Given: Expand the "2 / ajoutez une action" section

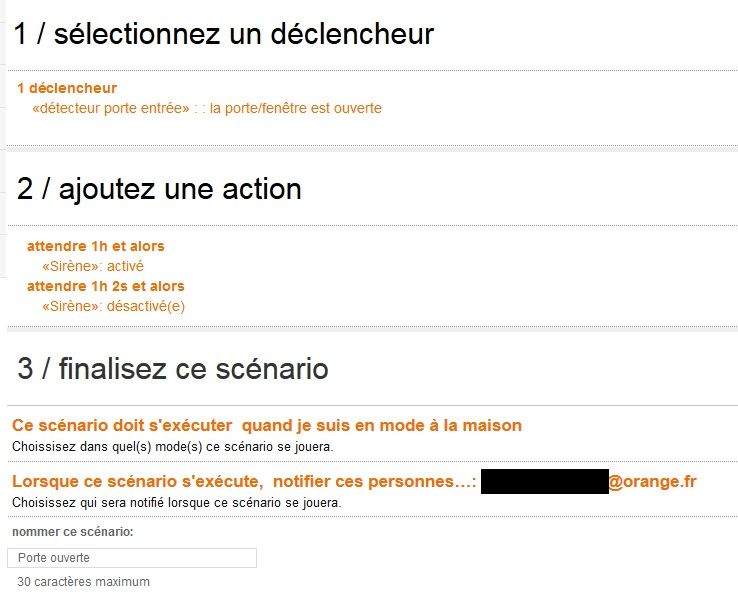Looking at the screenshot, I should point(160,188).
